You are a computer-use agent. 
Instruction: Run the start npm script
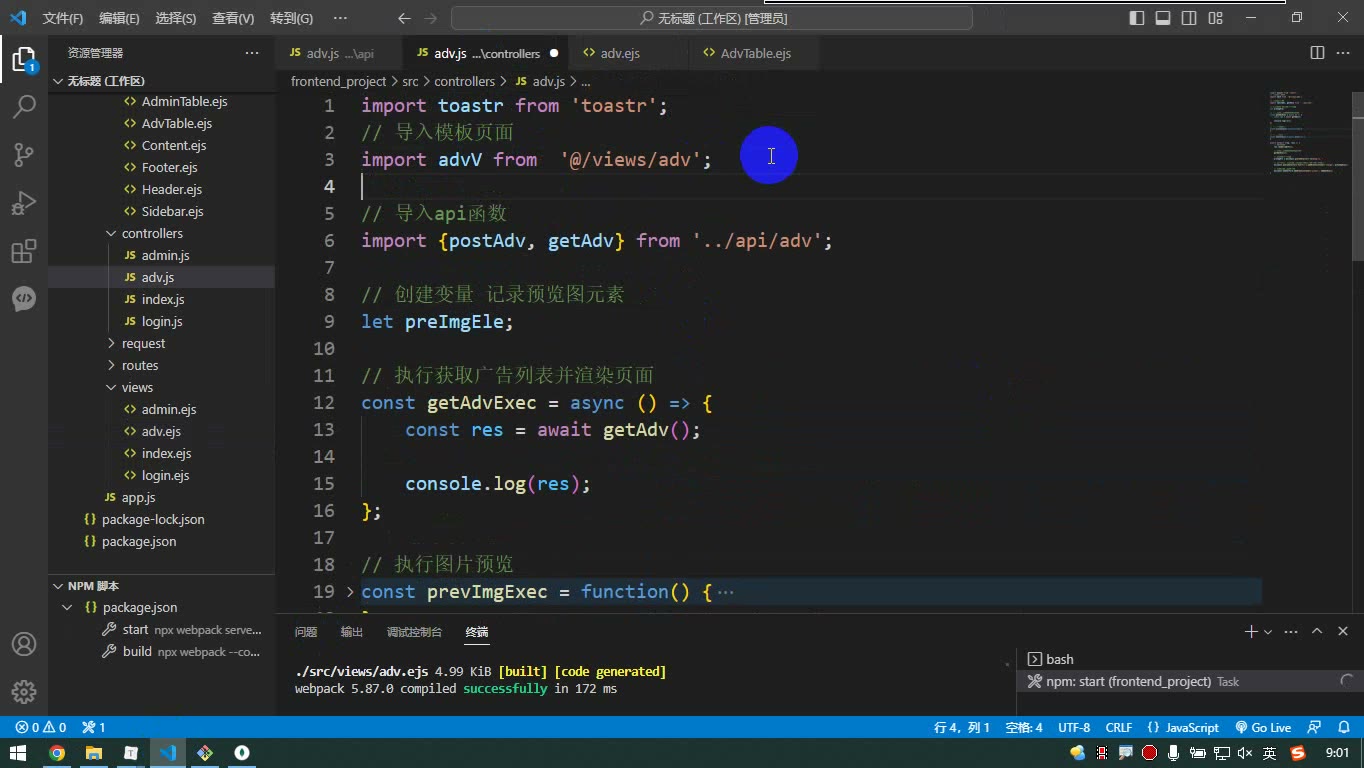[x=135, y=630]
